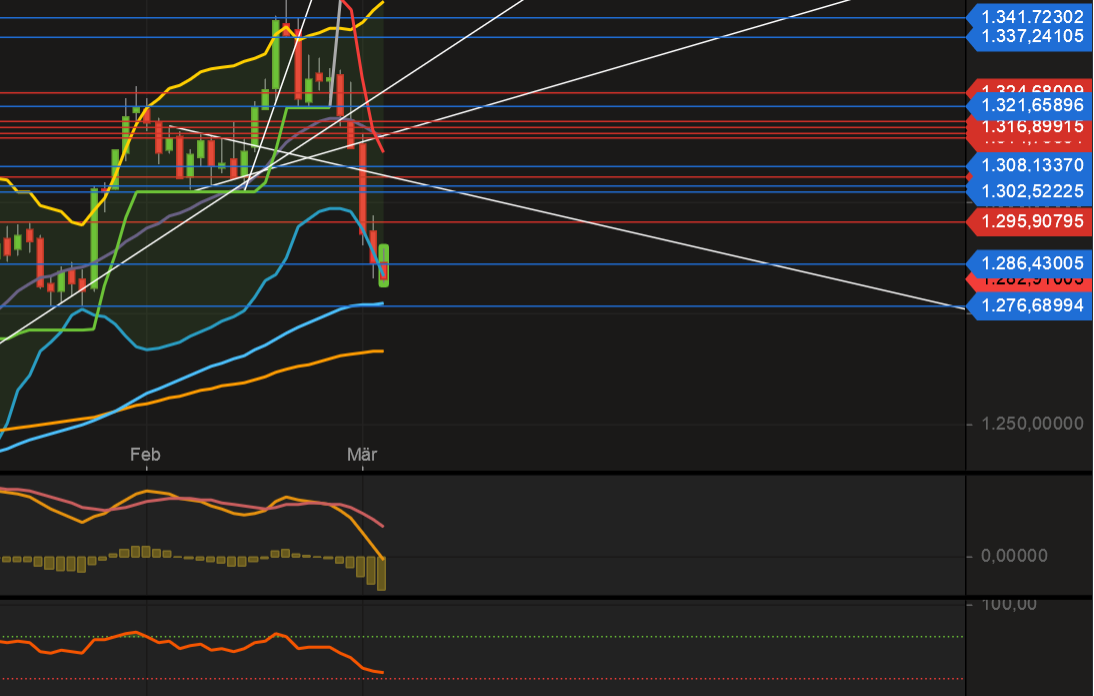Select the lowest 1.276,68994 price label
This screenshot has width=1094, height=696.
click(x=1029, y=306)
